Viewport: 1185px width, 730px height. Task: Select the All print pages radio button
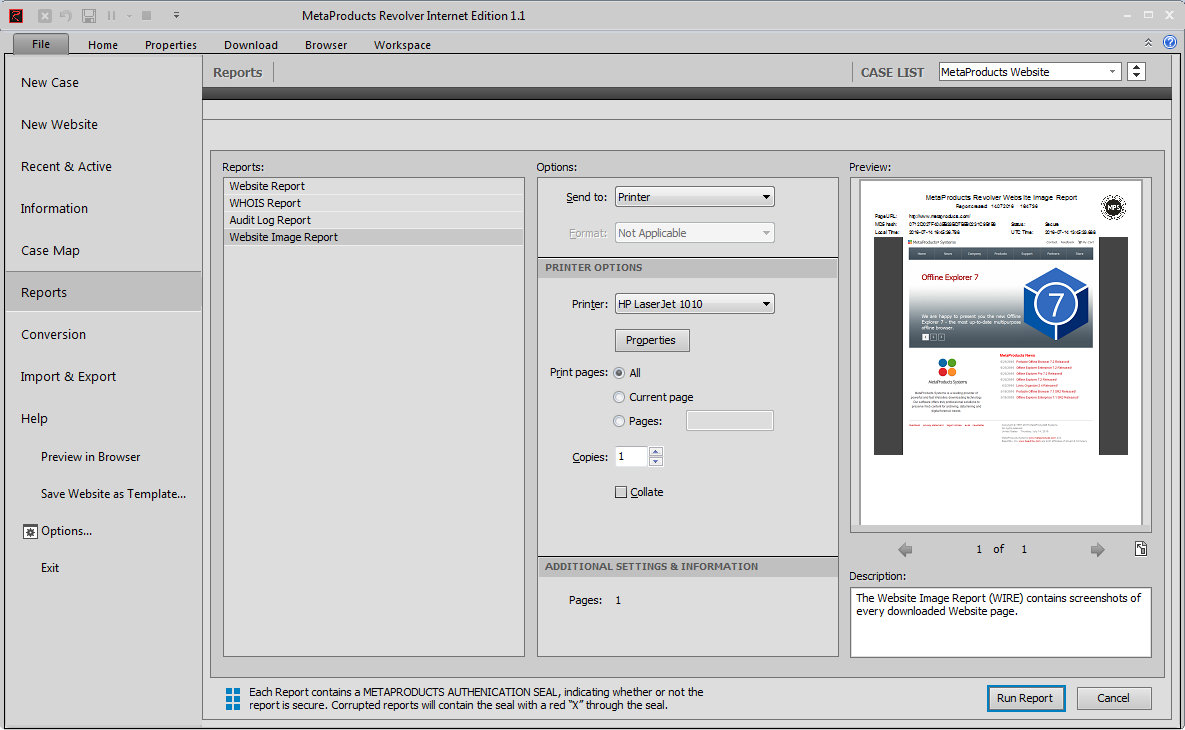619,373
